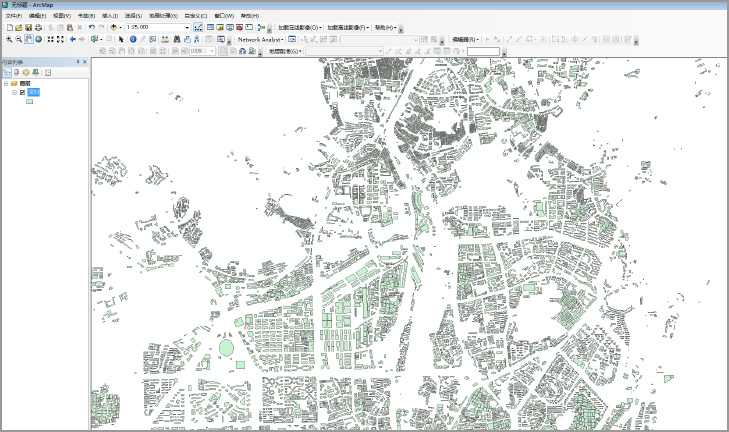729x432 pixels.
Task: Select the Pan tool
Action: tap(29, 40)
